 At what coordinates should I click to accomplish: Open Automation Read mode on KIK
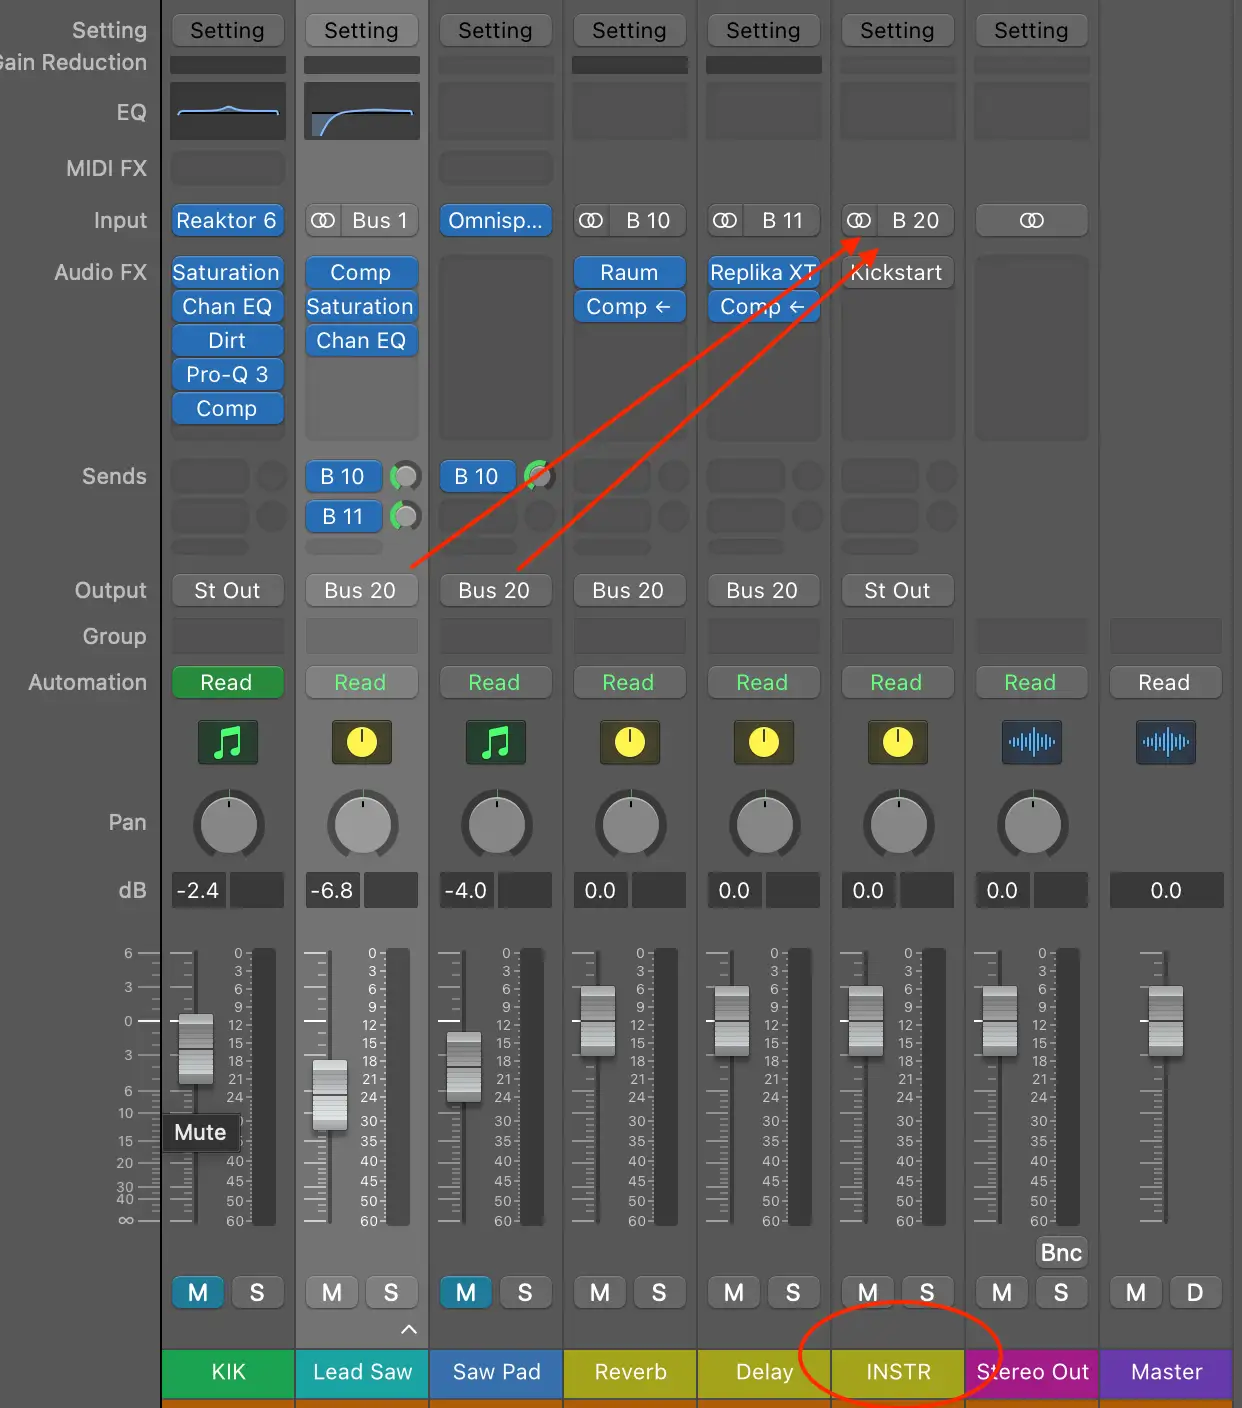pyautogui.click(x=227, y=682)
